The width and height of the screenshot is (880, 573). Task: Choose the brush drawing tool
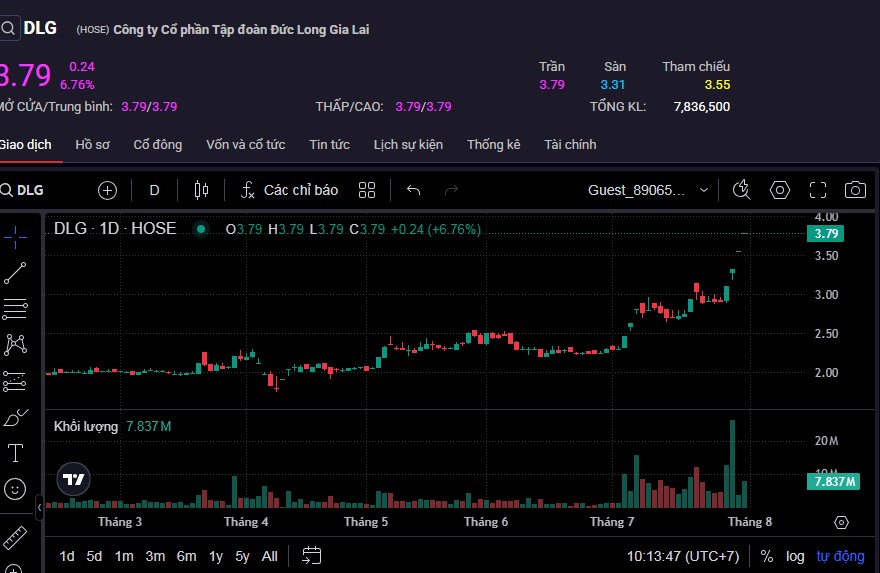15,417
